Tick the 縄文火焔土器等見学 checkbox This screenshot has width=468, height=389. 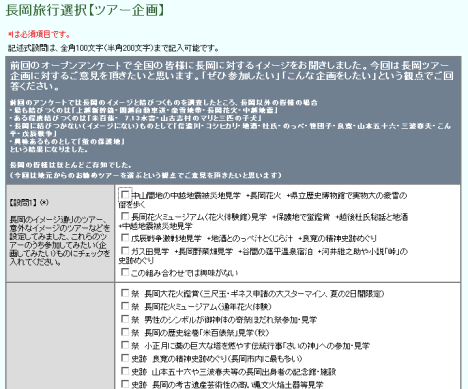[x=125, y=384]
